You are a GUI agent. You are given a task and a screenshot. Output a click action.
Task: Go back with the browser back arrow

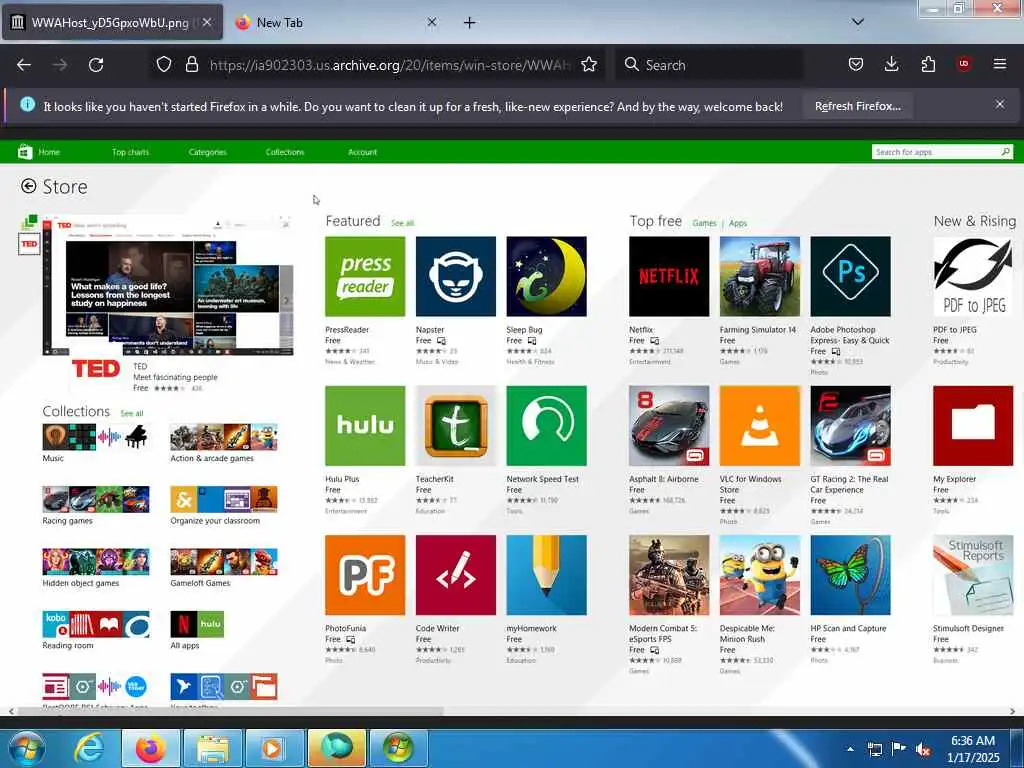coord(24,65)
